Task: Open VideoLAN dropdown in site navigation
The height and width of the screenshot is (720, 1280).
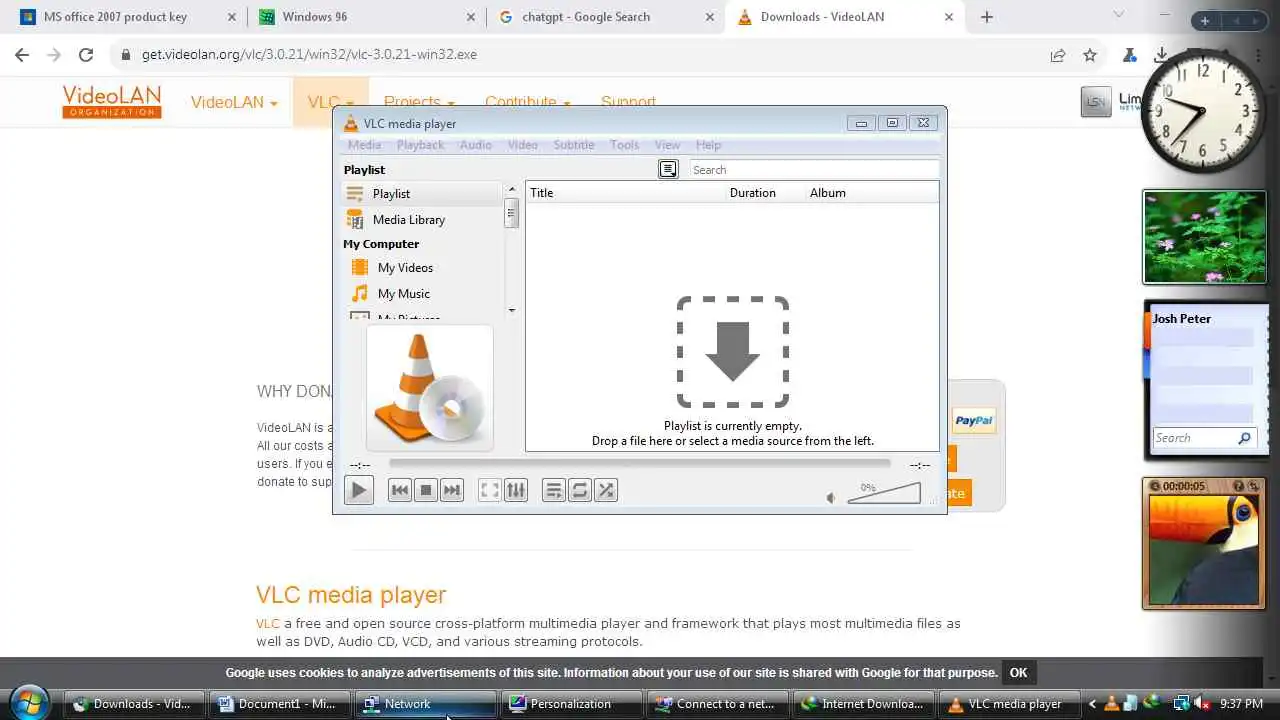Action: 234,102
